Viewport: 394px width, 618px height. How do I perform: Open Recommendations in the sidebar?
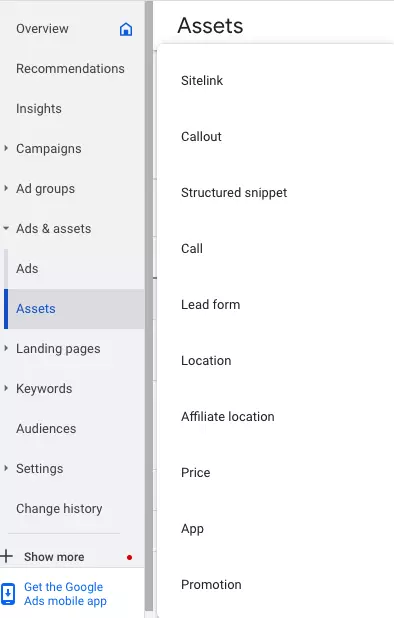[x=70, y=69]
